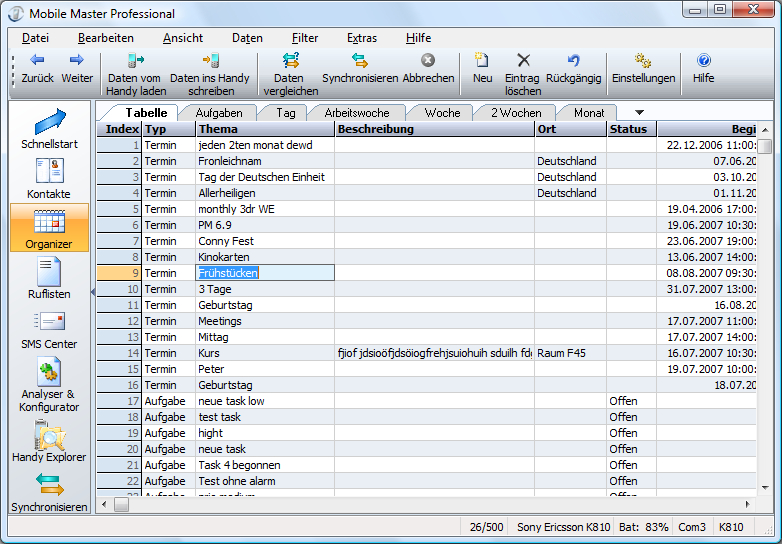Select the Frühstücken cell in row 9
This screenshot has height=544, width=782.
click(264, 273)
